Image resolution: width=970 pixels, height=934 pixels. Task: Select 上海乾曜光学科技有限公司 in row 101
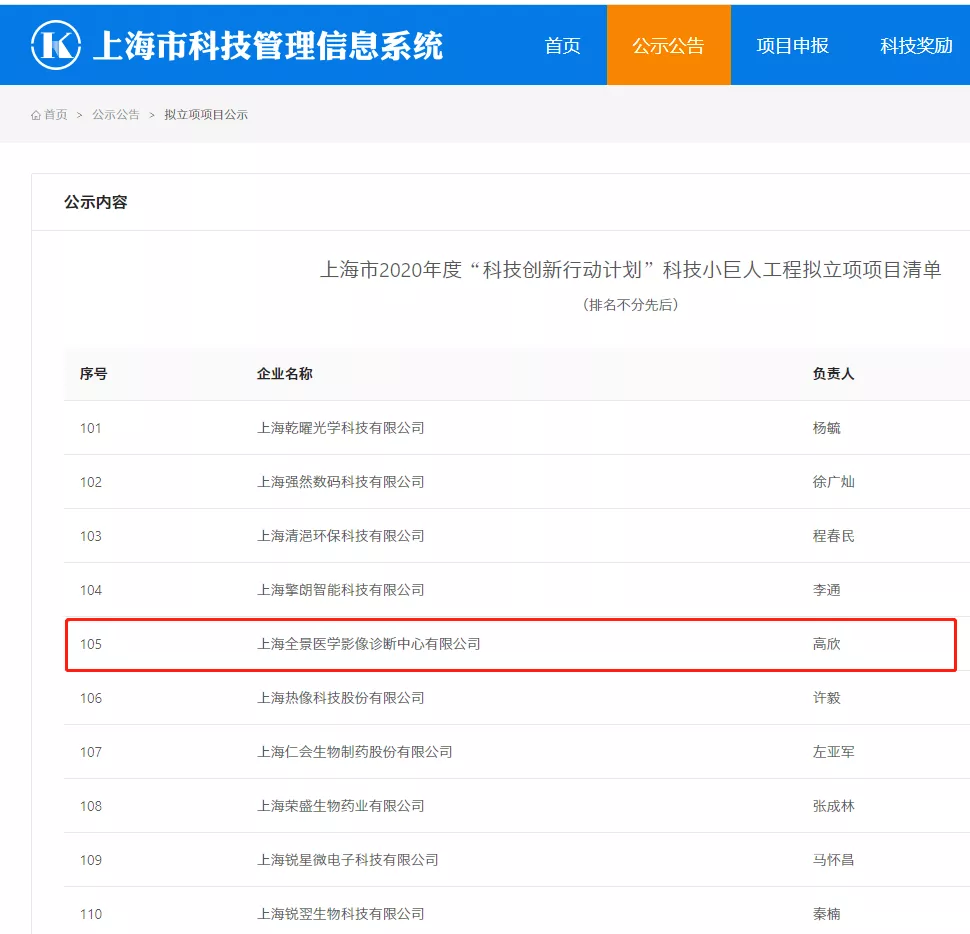point(341,428)
